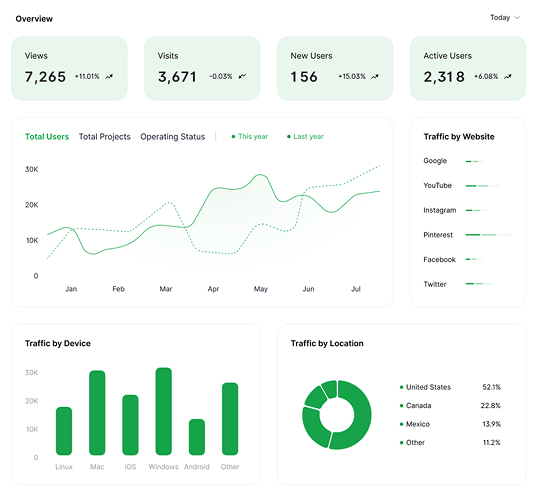Toggle United States legend entry
This screenshot has width=542, height=500.
(x=425, y=387)
